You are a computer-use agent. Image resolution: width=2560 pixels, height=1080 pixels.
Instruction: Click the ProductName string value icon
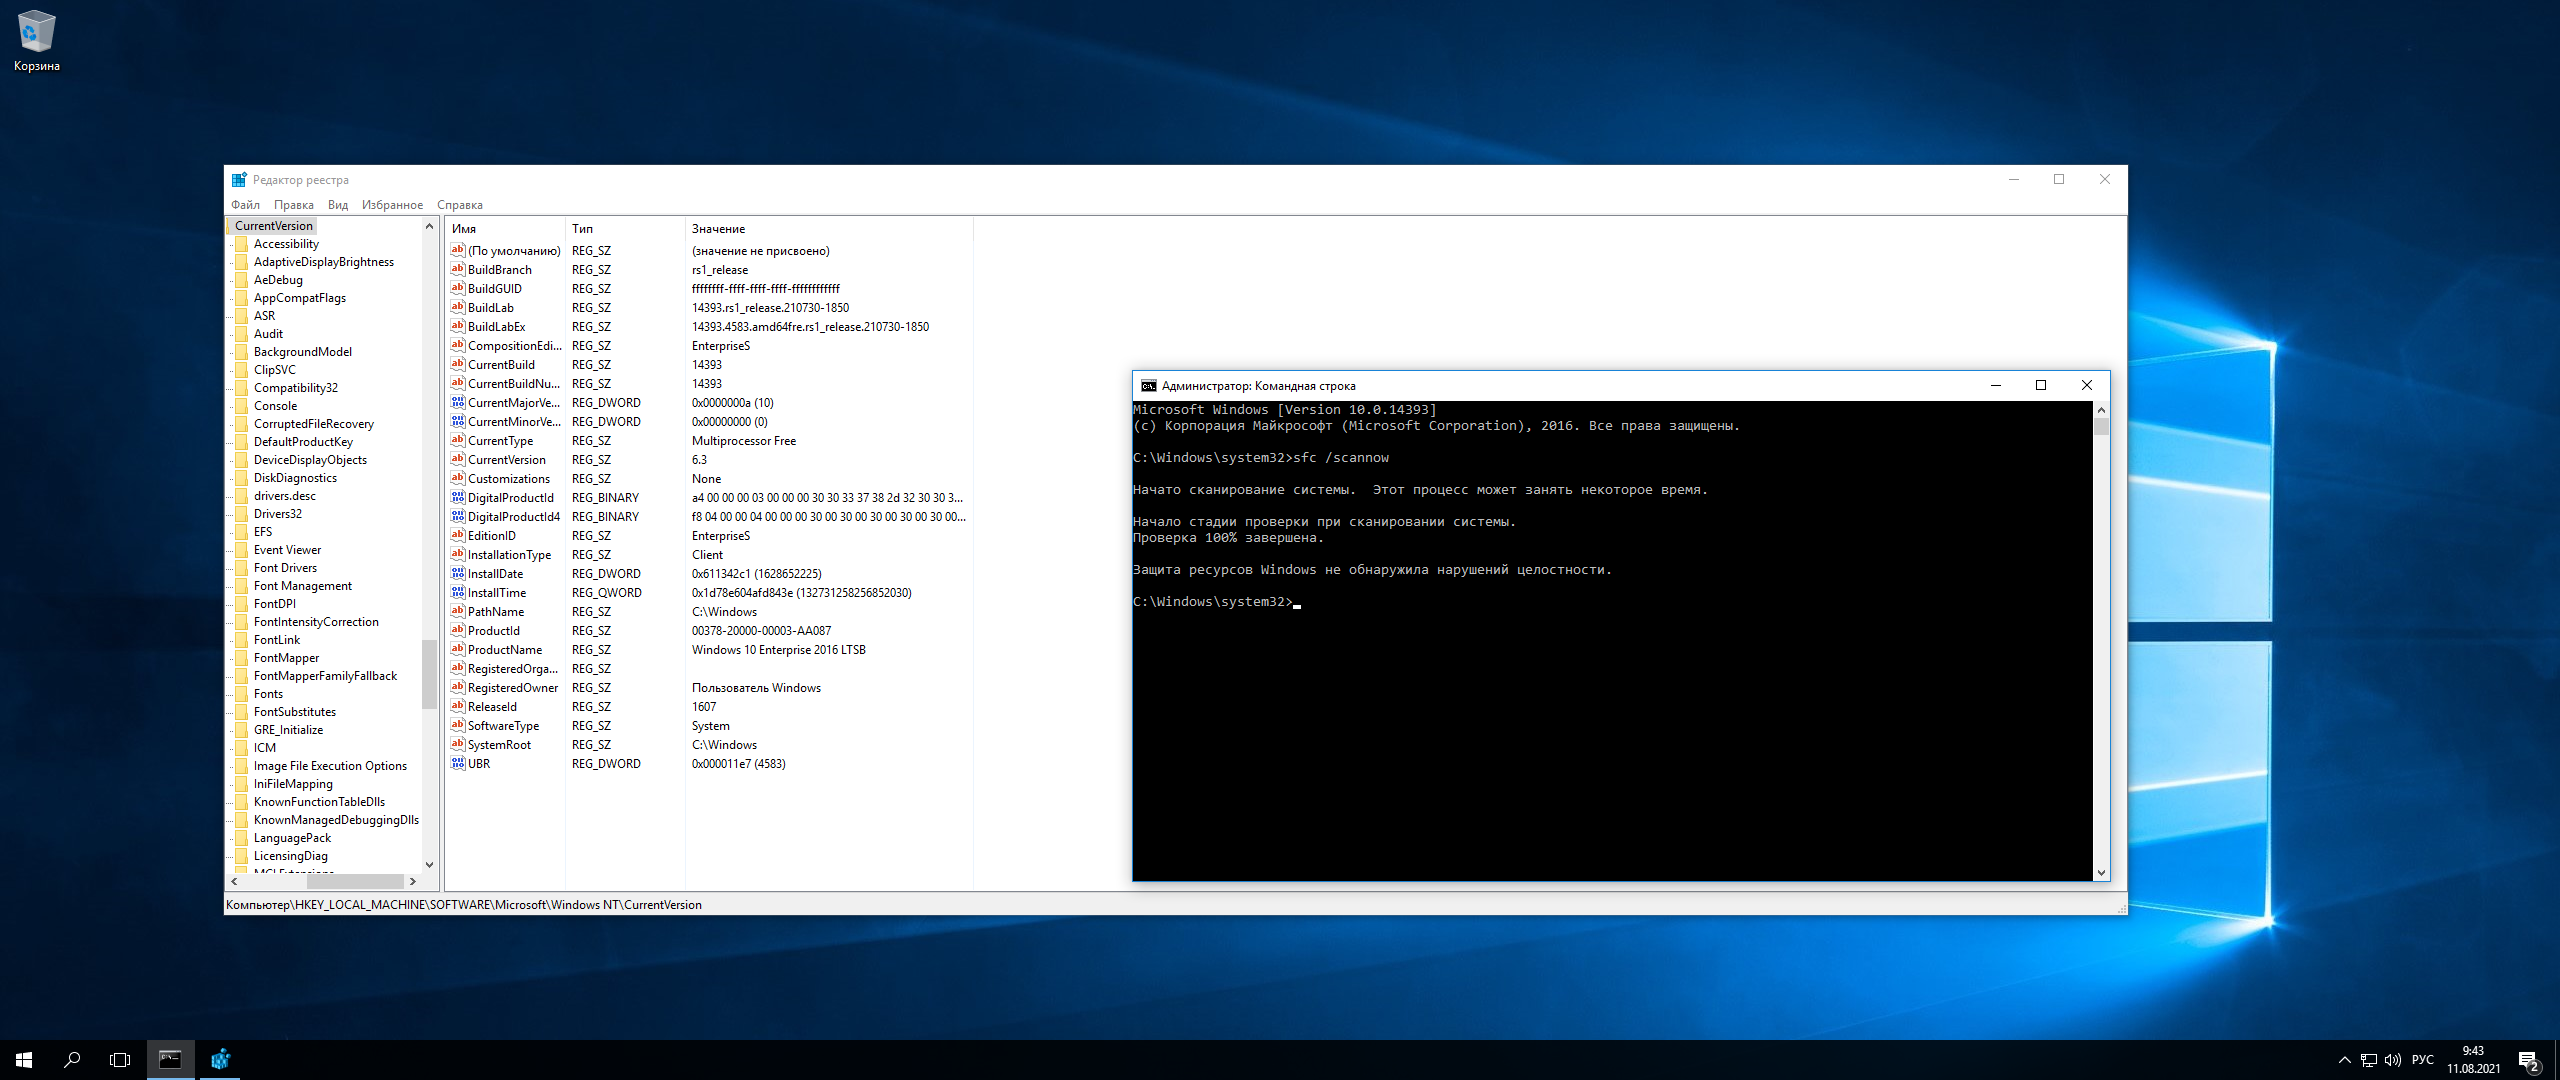(458, 649)
